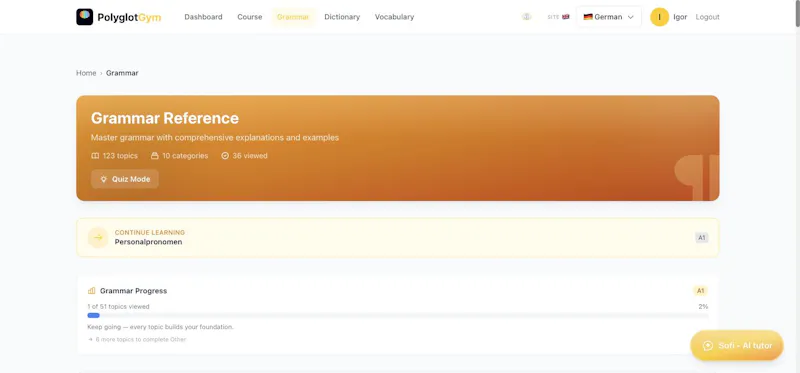Click the bar chart Grammar Progress icon

(x=92, y=291)
